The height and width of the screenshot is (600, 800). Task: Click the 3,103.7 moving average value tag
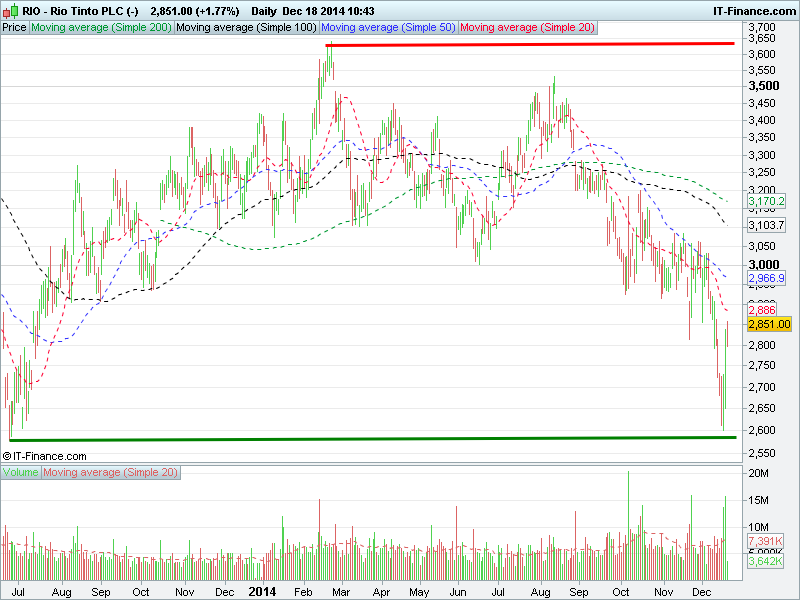(x=766, y=227)
